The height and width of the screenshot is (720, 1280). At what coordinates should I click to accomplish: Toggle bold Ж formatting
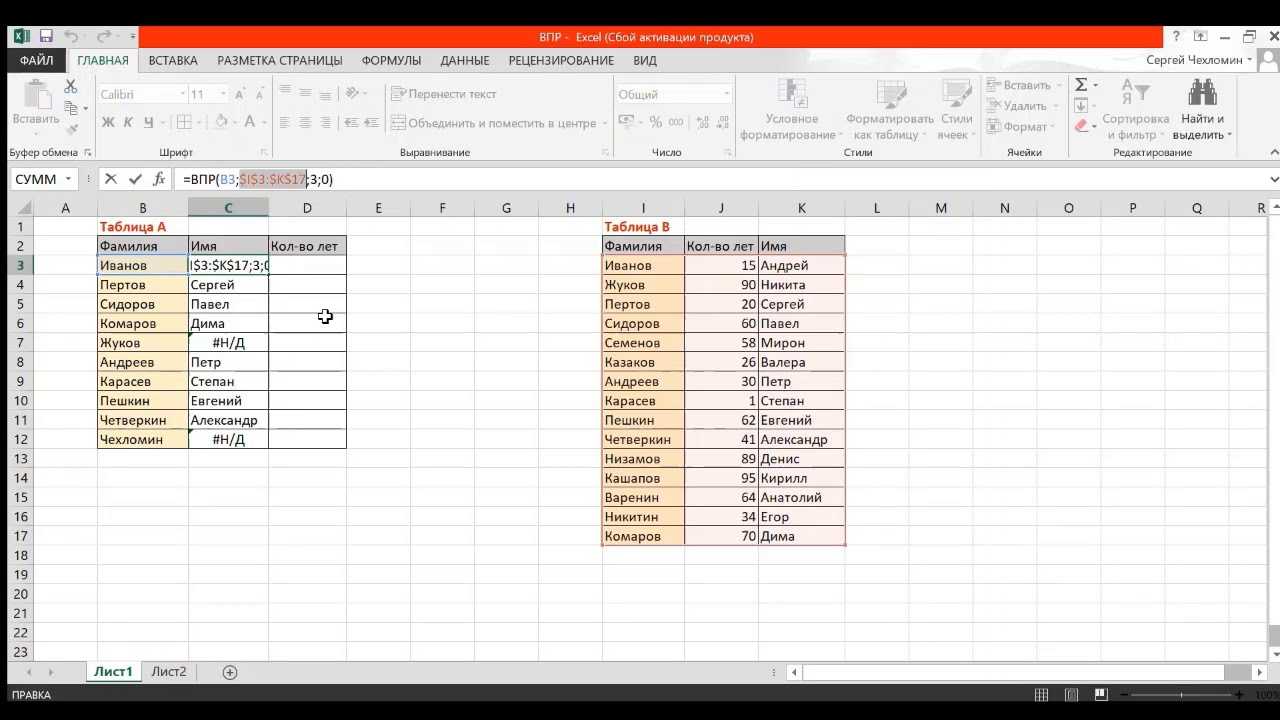point(108,123)
